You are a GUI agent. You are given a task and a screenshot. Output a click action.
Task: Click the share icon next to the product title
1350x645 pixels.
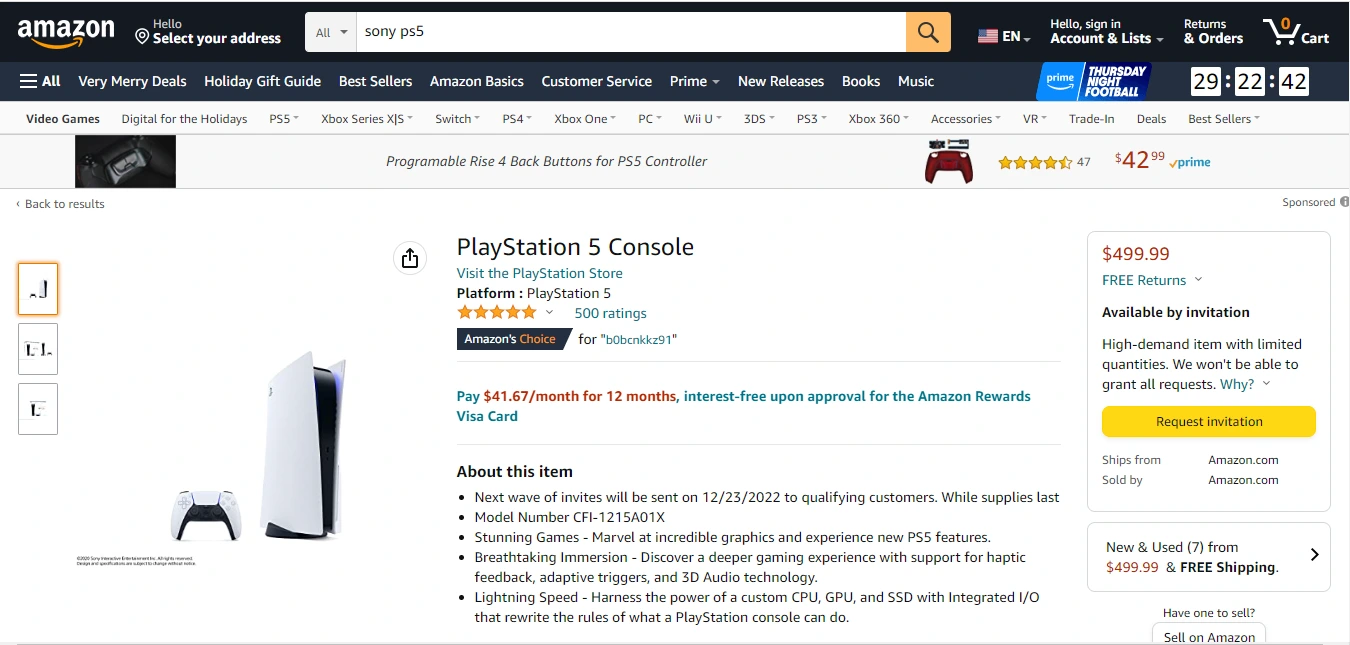tap(410, 258)
